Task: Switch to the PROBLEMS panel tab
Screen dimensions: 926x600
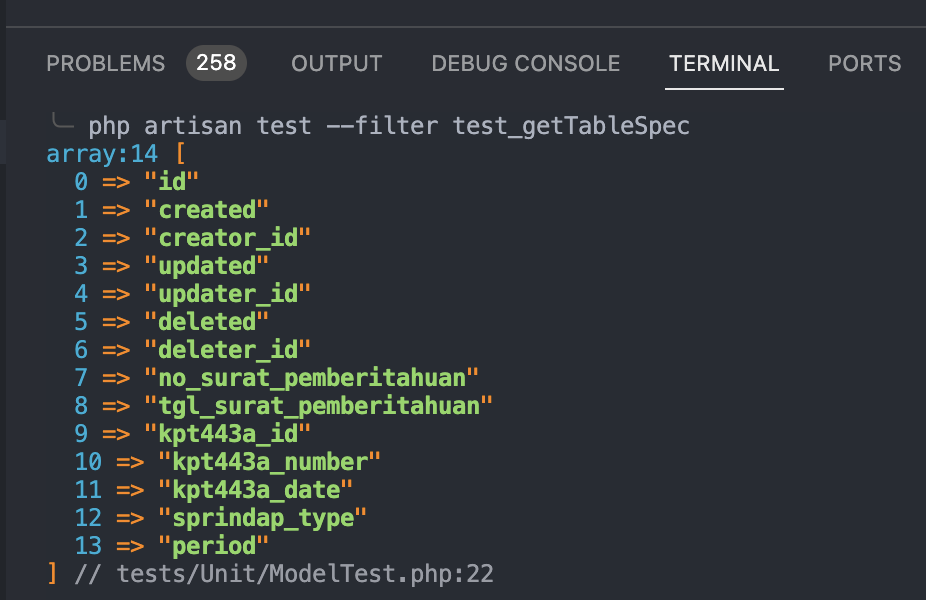Action: coord(104,63)
